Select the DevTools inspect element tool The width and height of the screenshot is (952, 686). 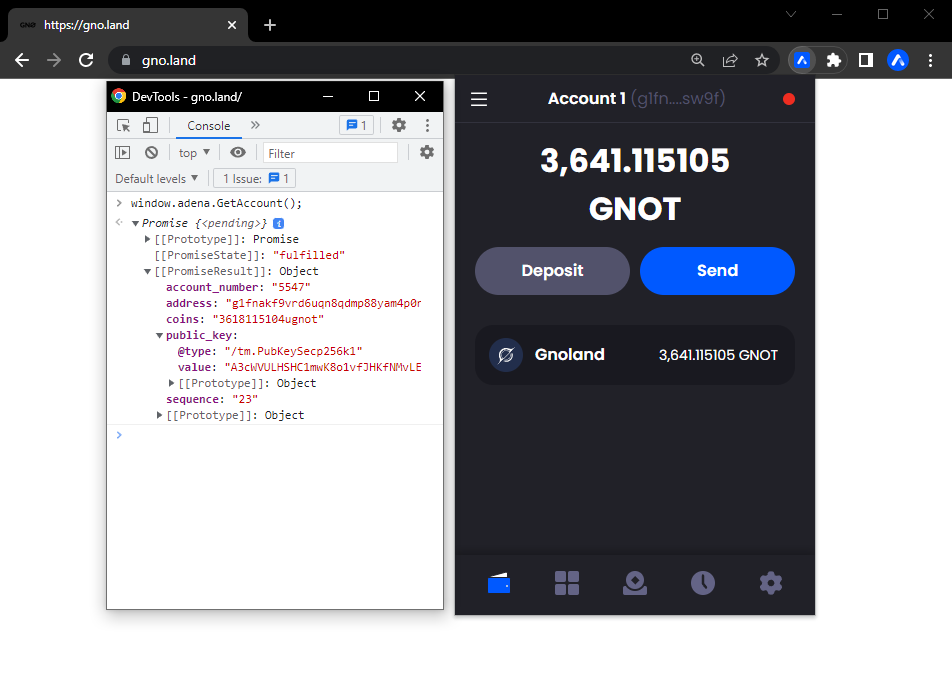click(123, 126)
